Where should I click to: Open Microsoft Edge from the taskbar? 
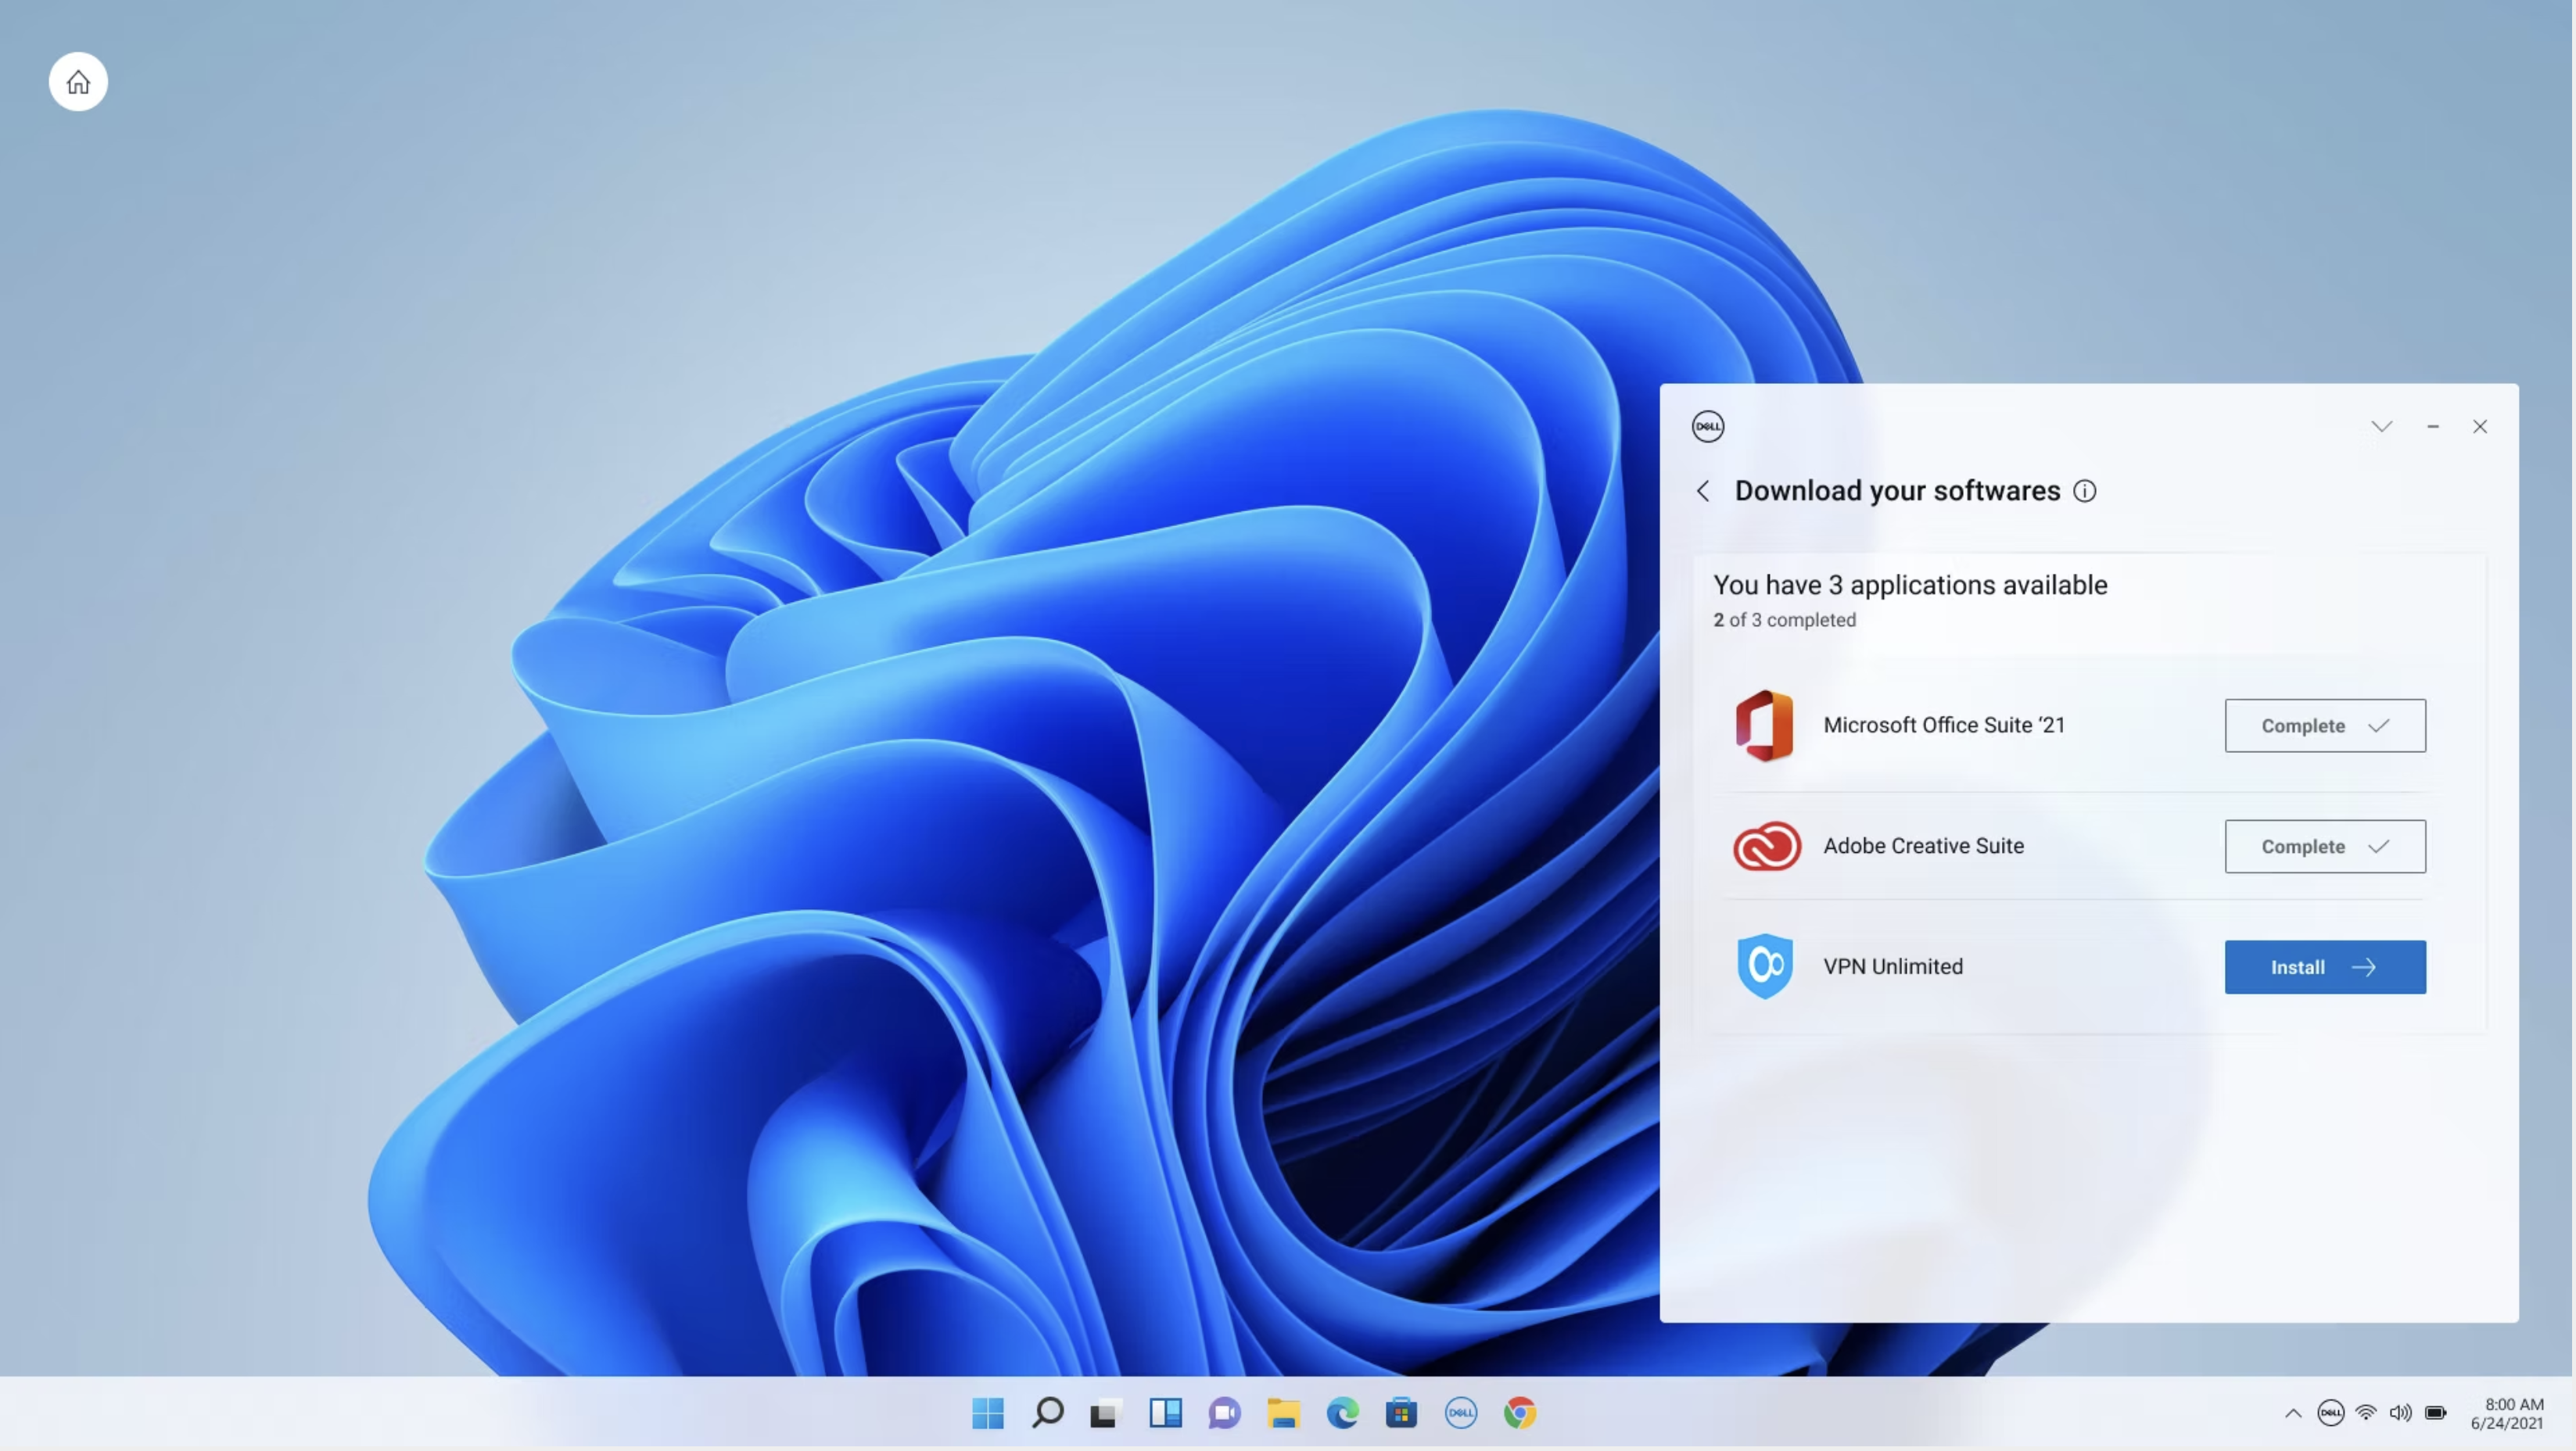pos(1342,1413)
